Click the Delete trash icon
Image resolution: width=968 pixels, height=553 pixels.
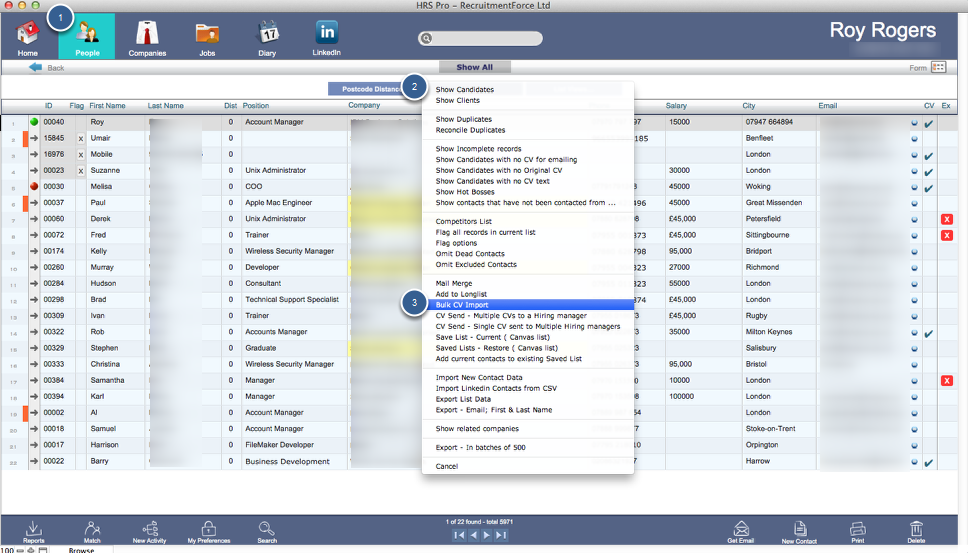point(916,531)
